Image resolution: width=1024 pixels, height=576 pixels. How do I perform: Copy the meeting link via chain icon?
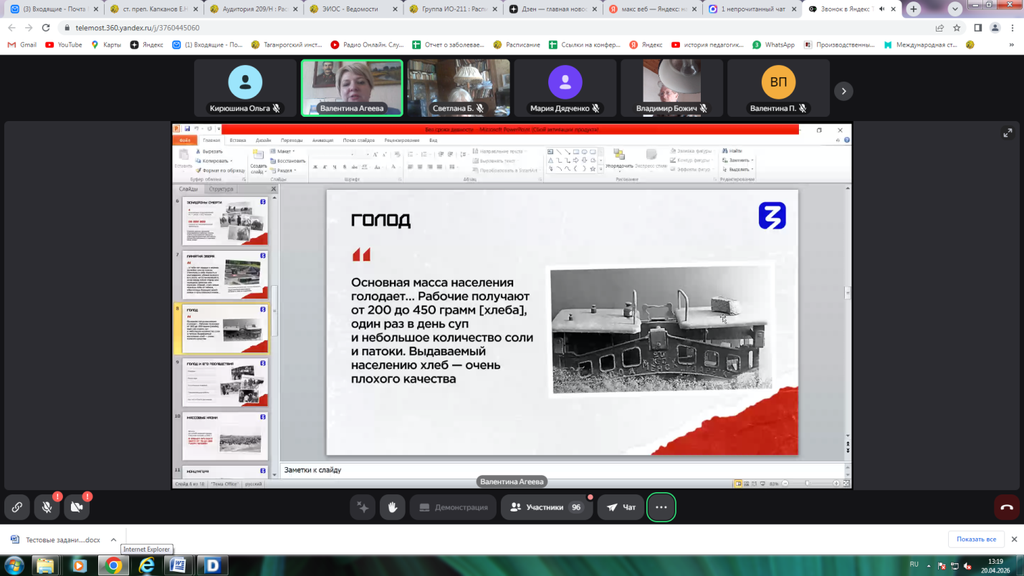(x=17, y=507)
